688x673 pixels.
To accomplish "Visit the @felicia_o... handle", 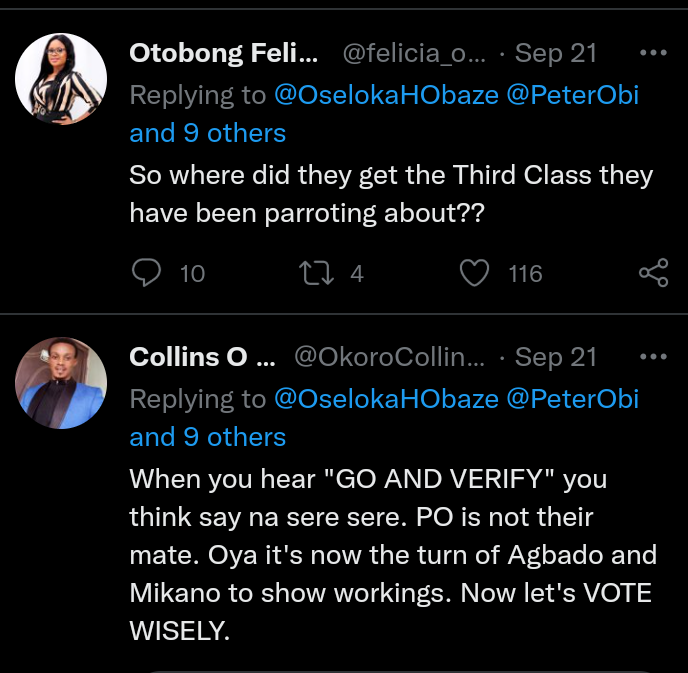I will click(x=415, y=54).
